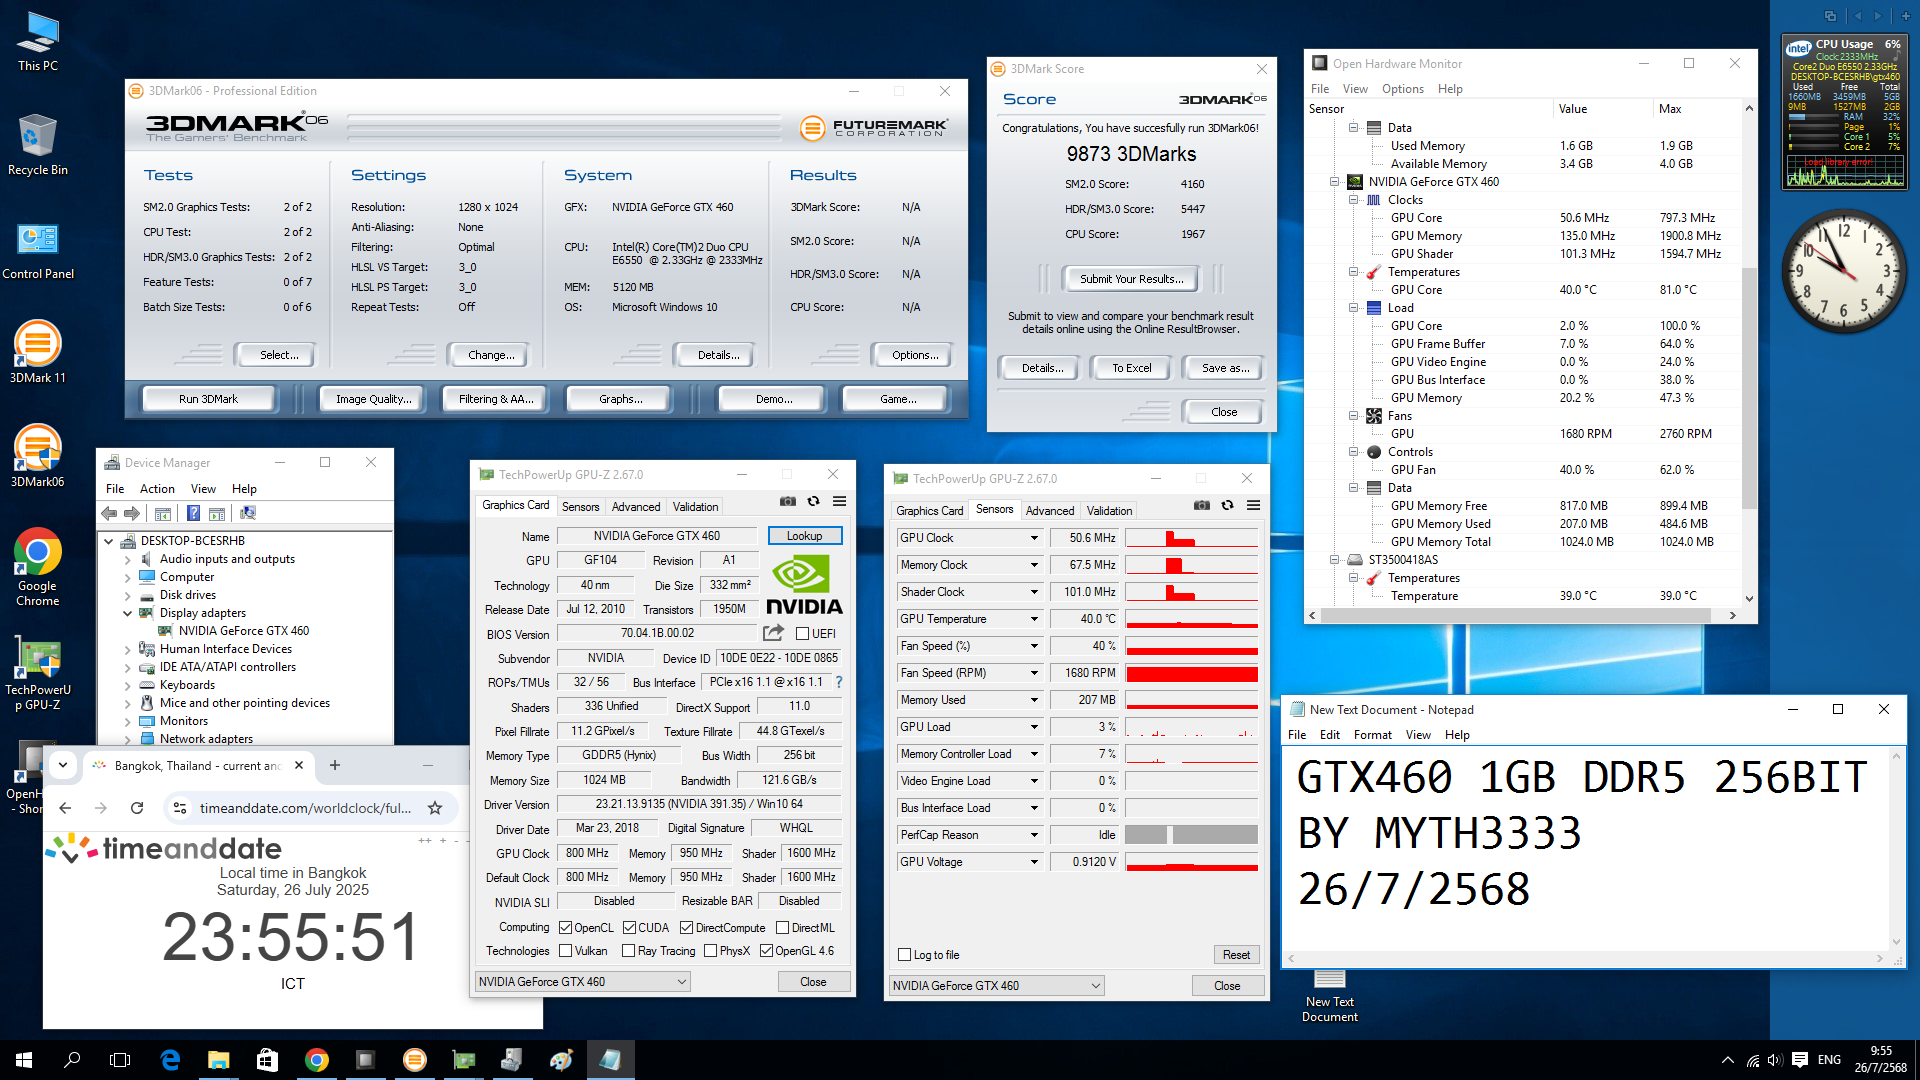This screenshot has height=1080, width=1920.
Task: Open GPU selector dropdown in GPU-Z Sensors window
Action: point(997,986)
